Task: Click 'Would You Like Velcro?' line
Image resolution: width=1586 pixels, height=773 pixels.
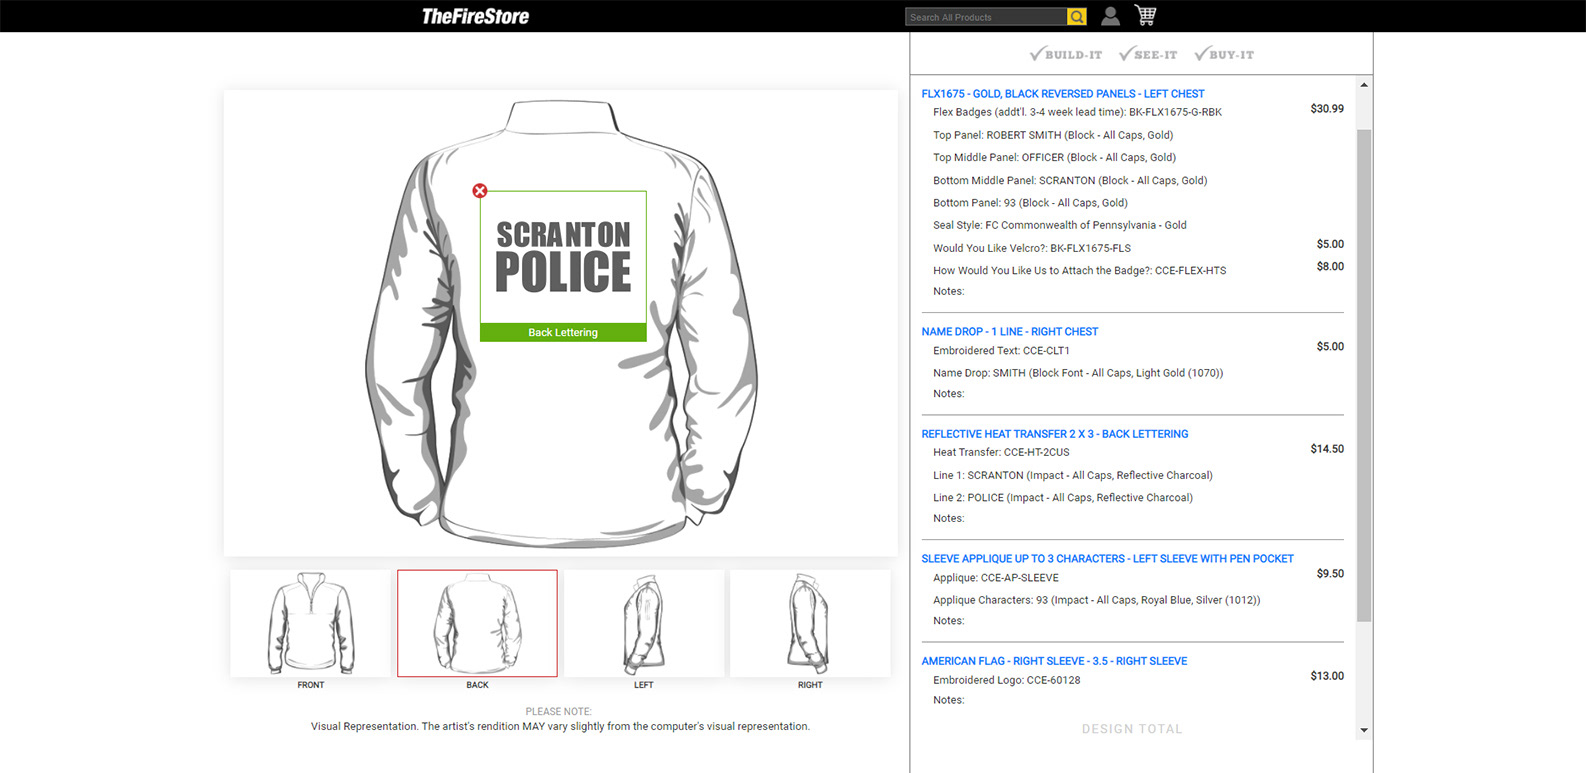Action: (x=1032, y=248)
